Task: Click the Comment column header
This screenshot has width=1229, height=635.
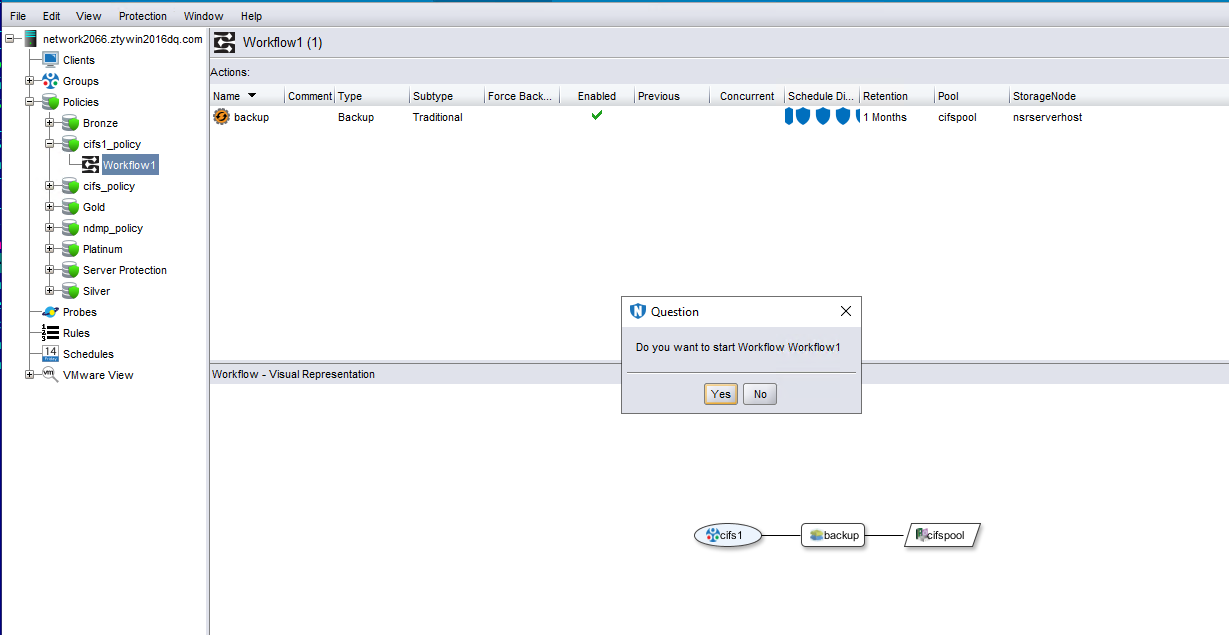Action: [309, 96]
